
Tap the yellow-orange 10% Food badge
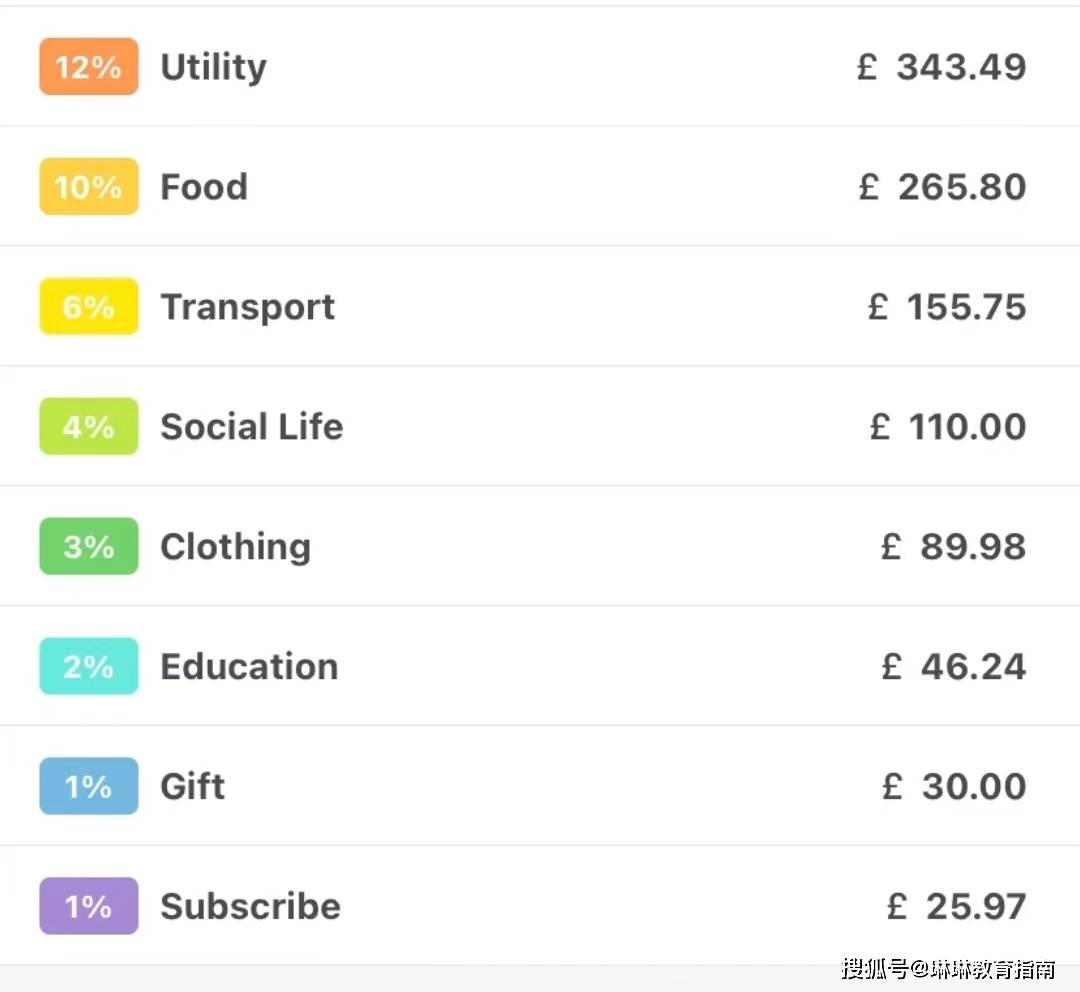89,187
